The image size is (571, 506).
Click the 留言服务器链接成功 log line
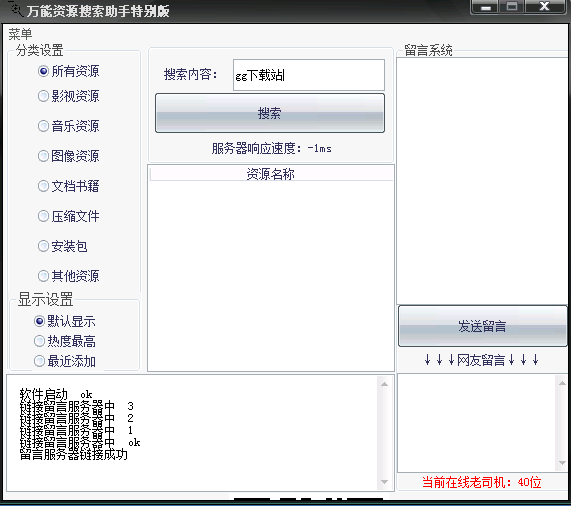coord(74,454)
